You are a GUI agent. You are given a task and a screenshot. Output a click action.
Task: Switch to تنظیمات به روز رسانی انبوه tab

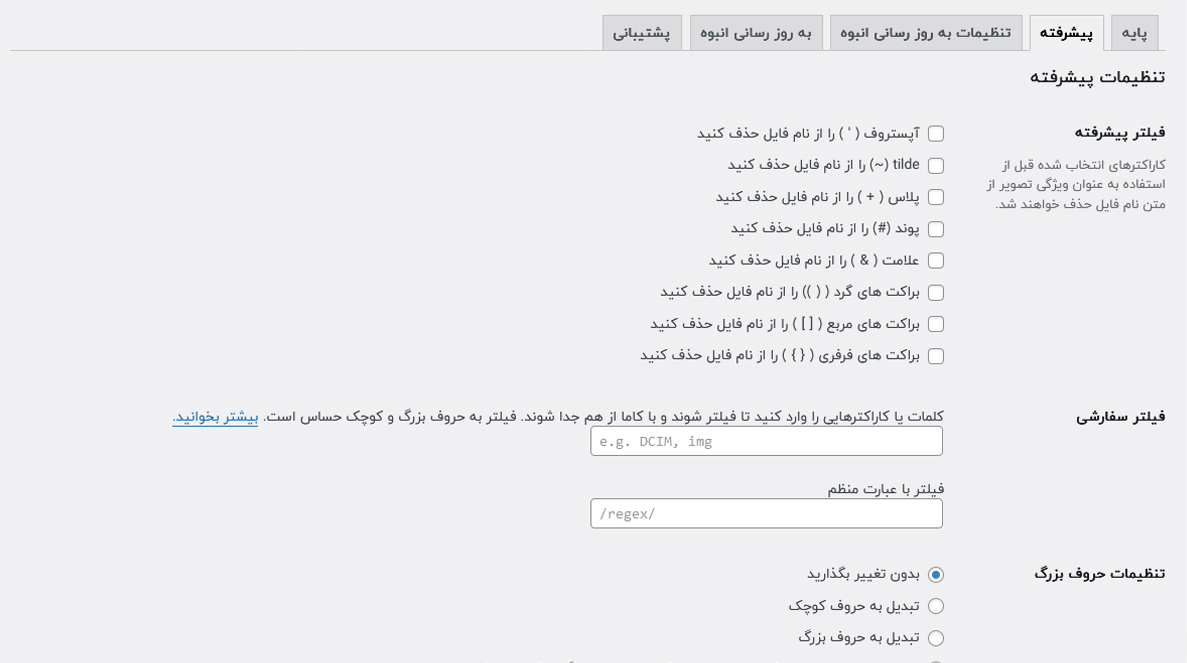[x=926, y=33]
